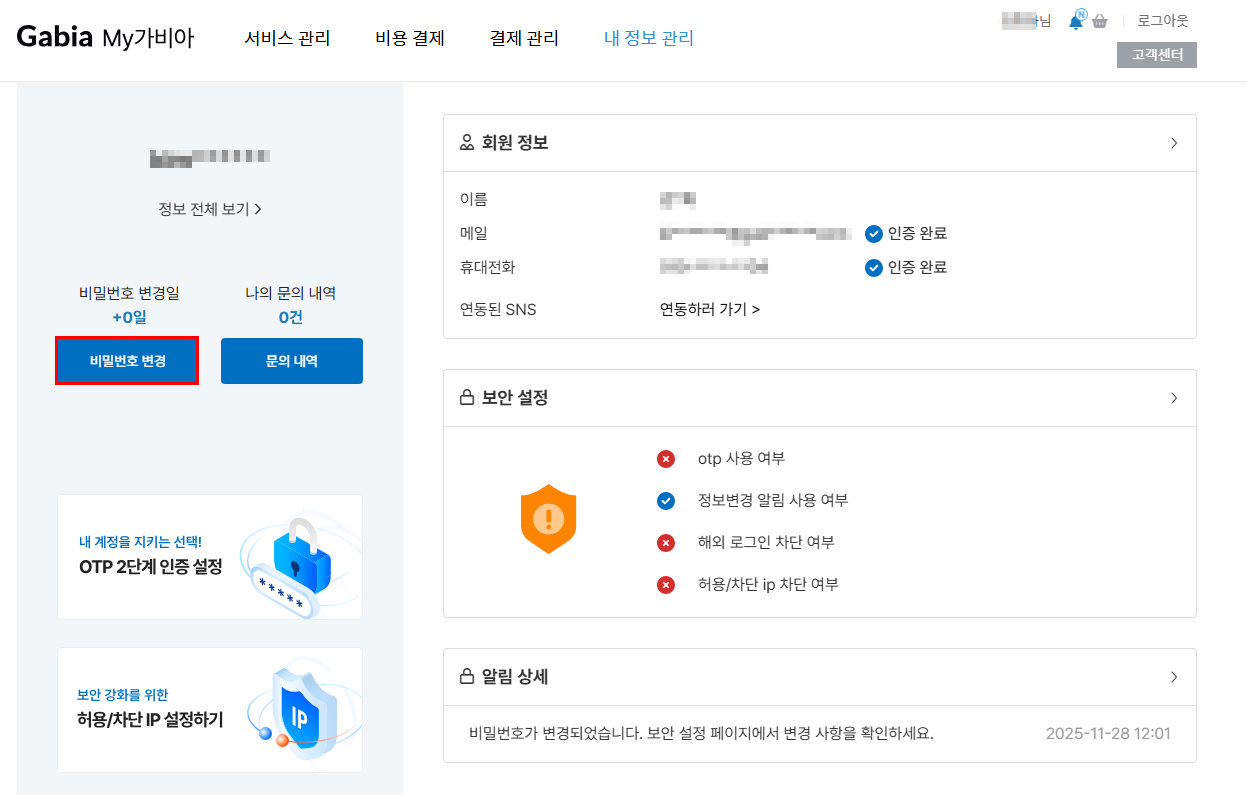Click the blue check beside 정보변경 알림 사용 여부
Screen dimensions: 1247x795
(x=665, y=501)
